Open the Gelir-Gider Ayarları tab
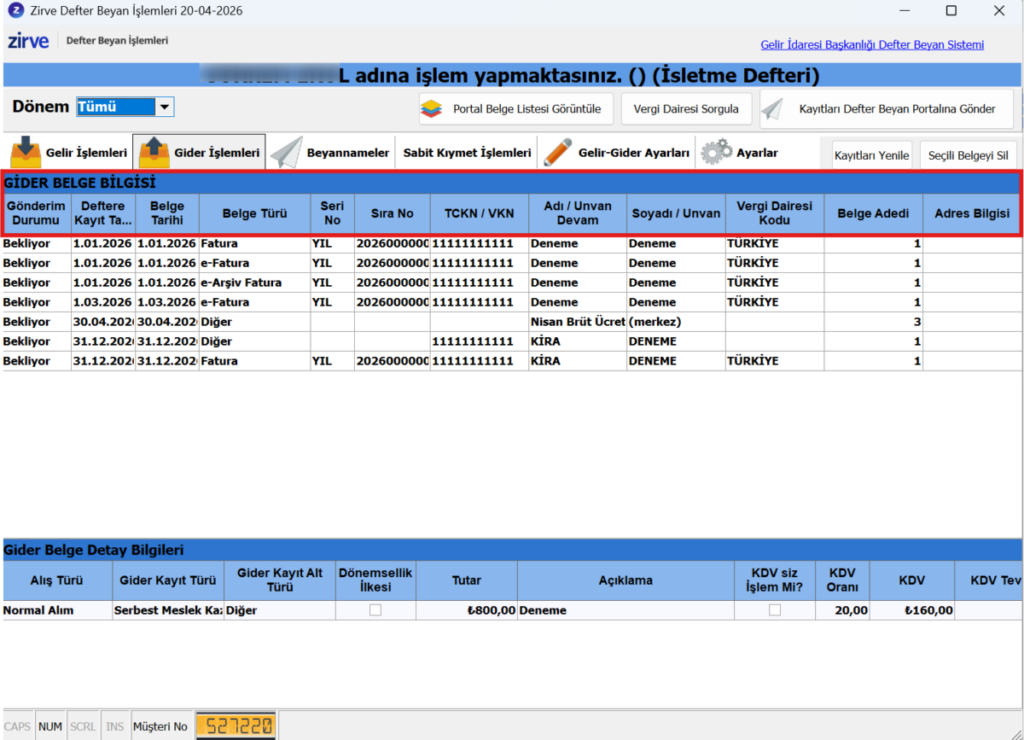The width and height of the screenshot is (1024, 740). pyautogui.click(x=616, y=152)
